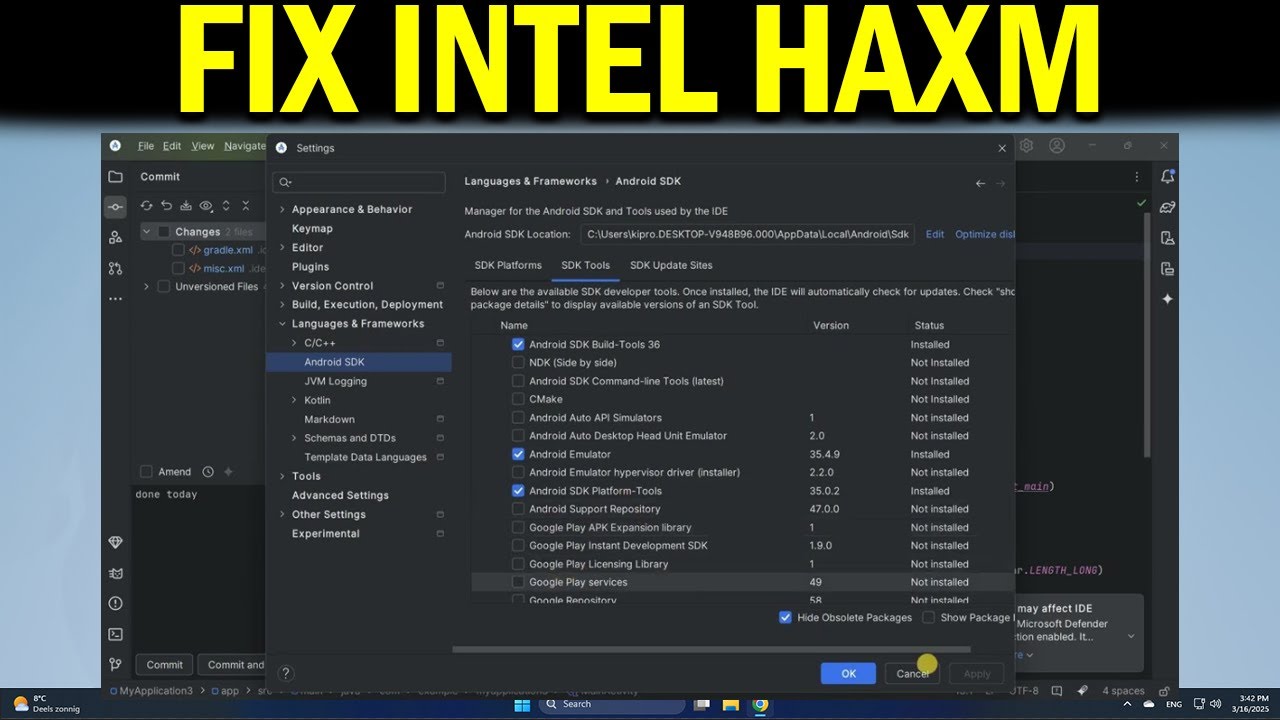Check Google Play services checkbox

click(518, 582)
